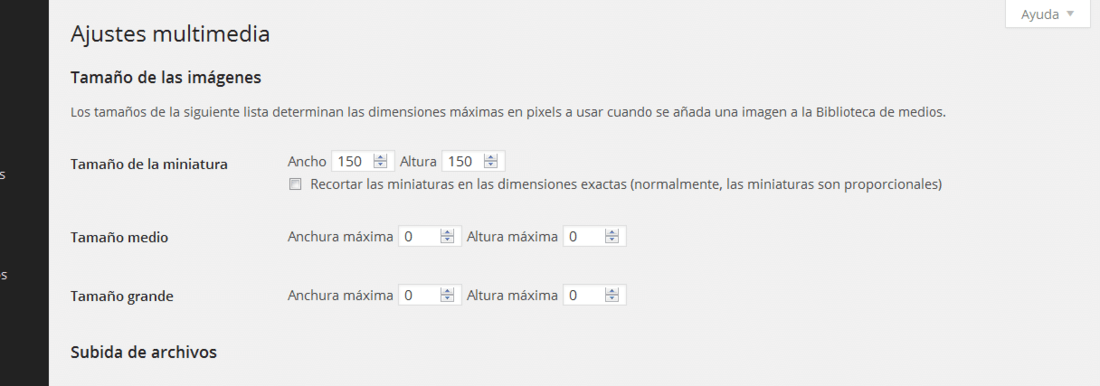Open the Ayuda help dropdown
Viewport: 1100px width, 386px height.
pos(1047,14)
